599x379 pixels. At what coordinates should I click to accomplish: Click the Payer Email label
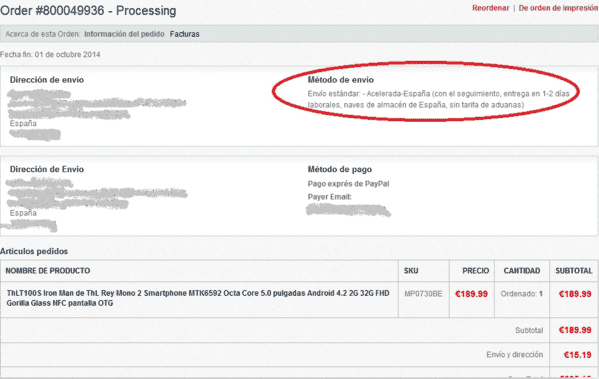tap(329, 197)
